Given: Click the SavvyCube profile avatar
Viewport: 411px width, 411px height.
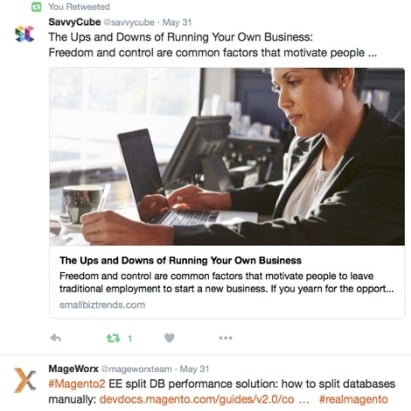Looking at the screenshot, I should point(25,34).
